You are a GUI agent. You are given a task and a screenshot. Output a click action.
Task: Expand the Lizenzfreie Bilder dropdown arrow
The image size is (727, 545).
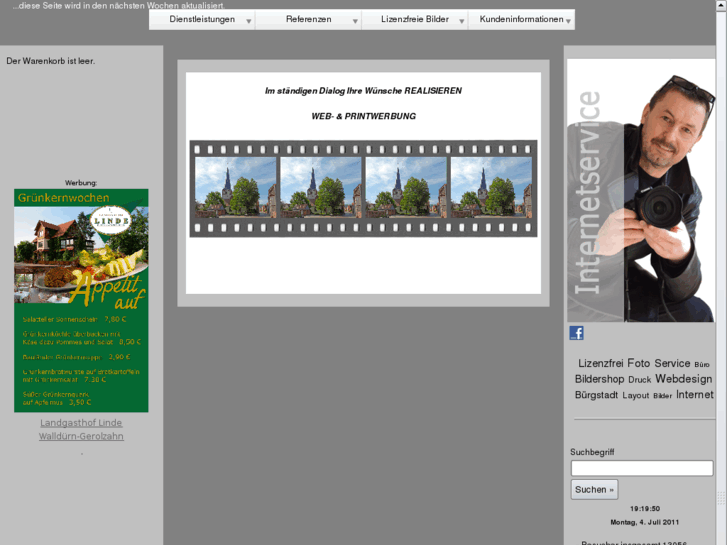click(462, 21)
